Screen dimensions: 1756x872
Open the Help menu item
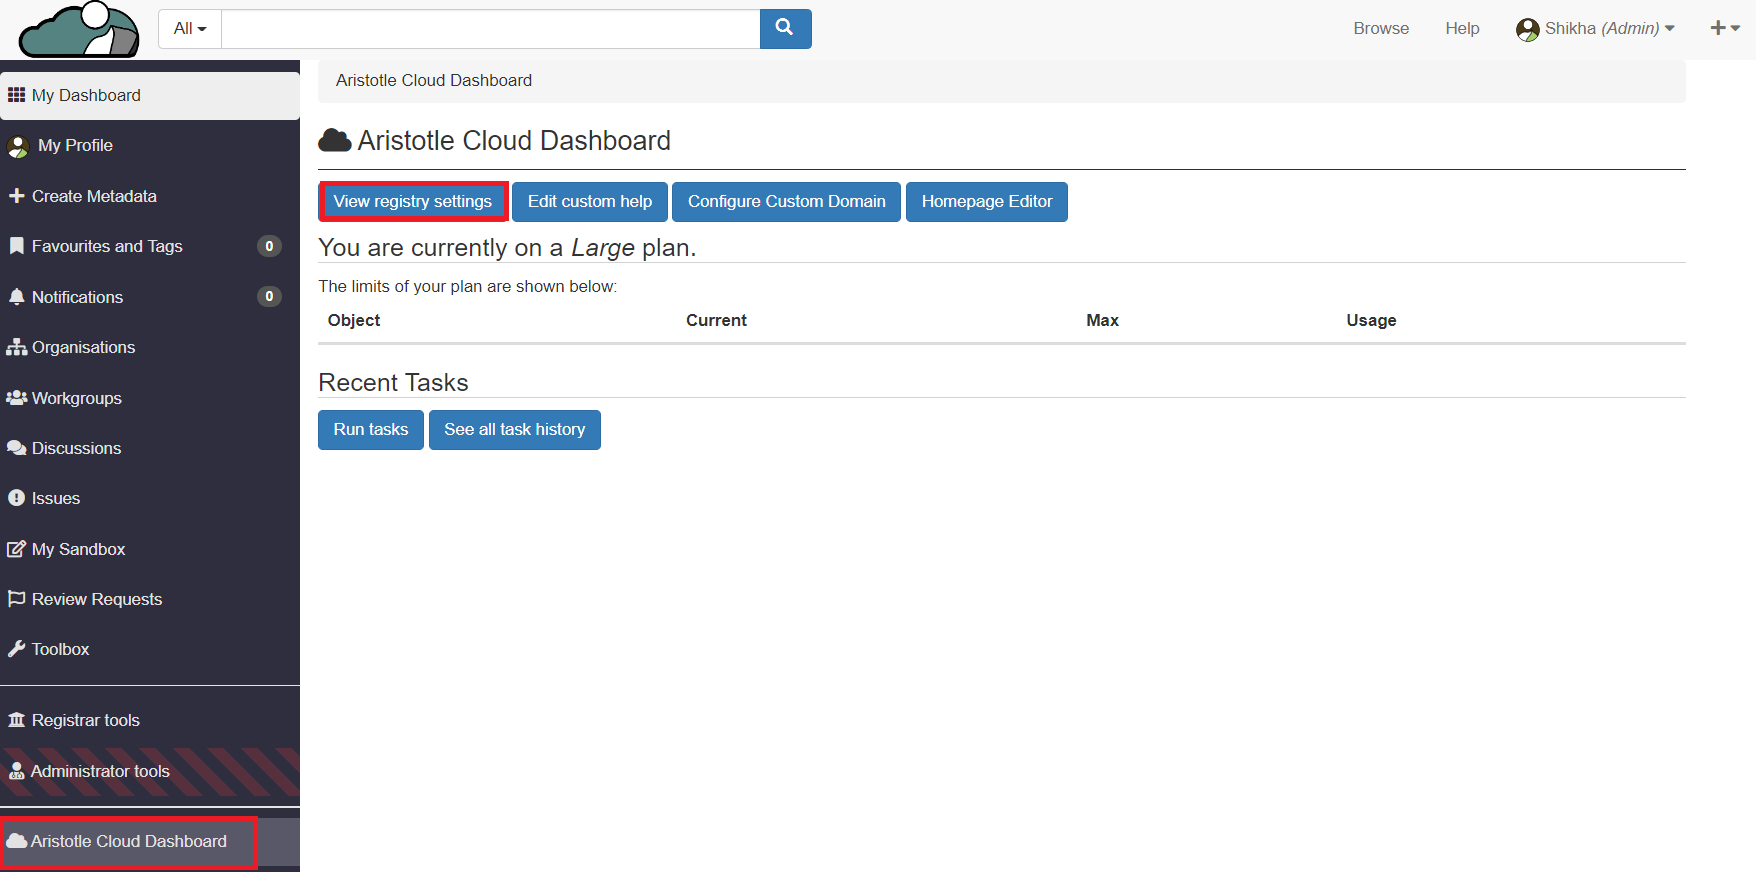[1462, 29]
